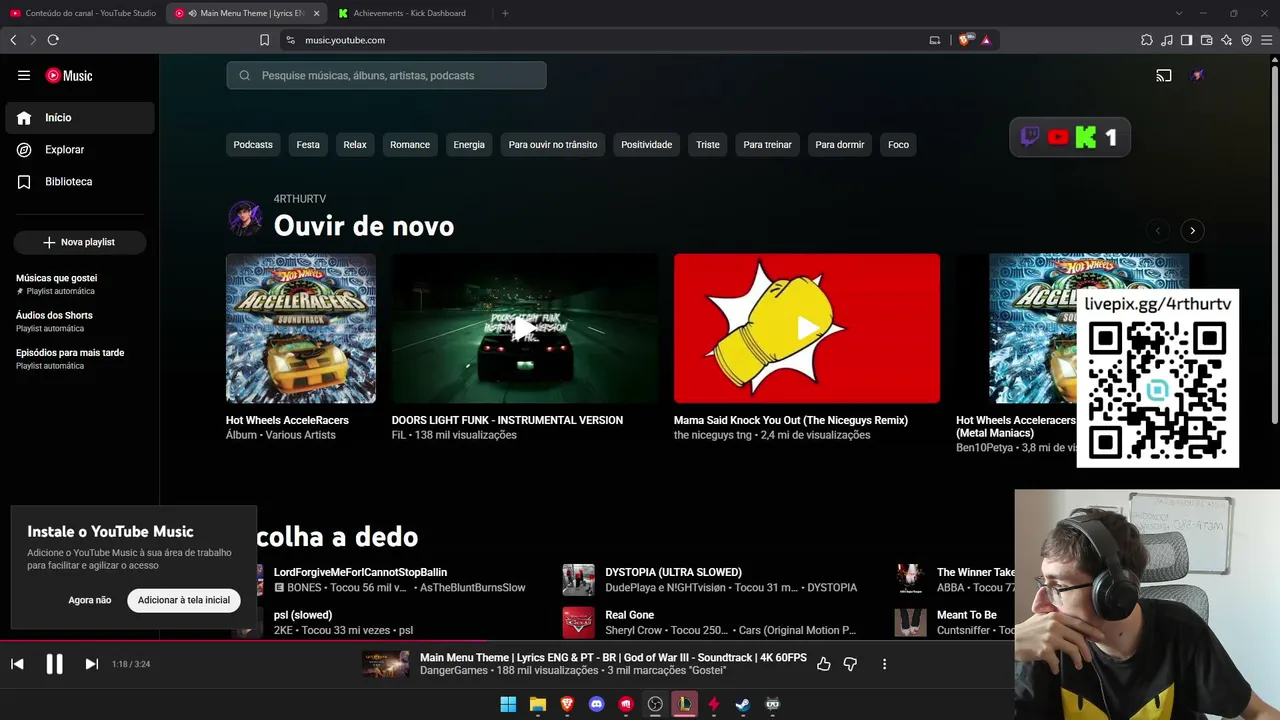Open the 4RTHURTV channel avatar
The width and height of the screenshot is (1280, 720).
coord(245,217)
